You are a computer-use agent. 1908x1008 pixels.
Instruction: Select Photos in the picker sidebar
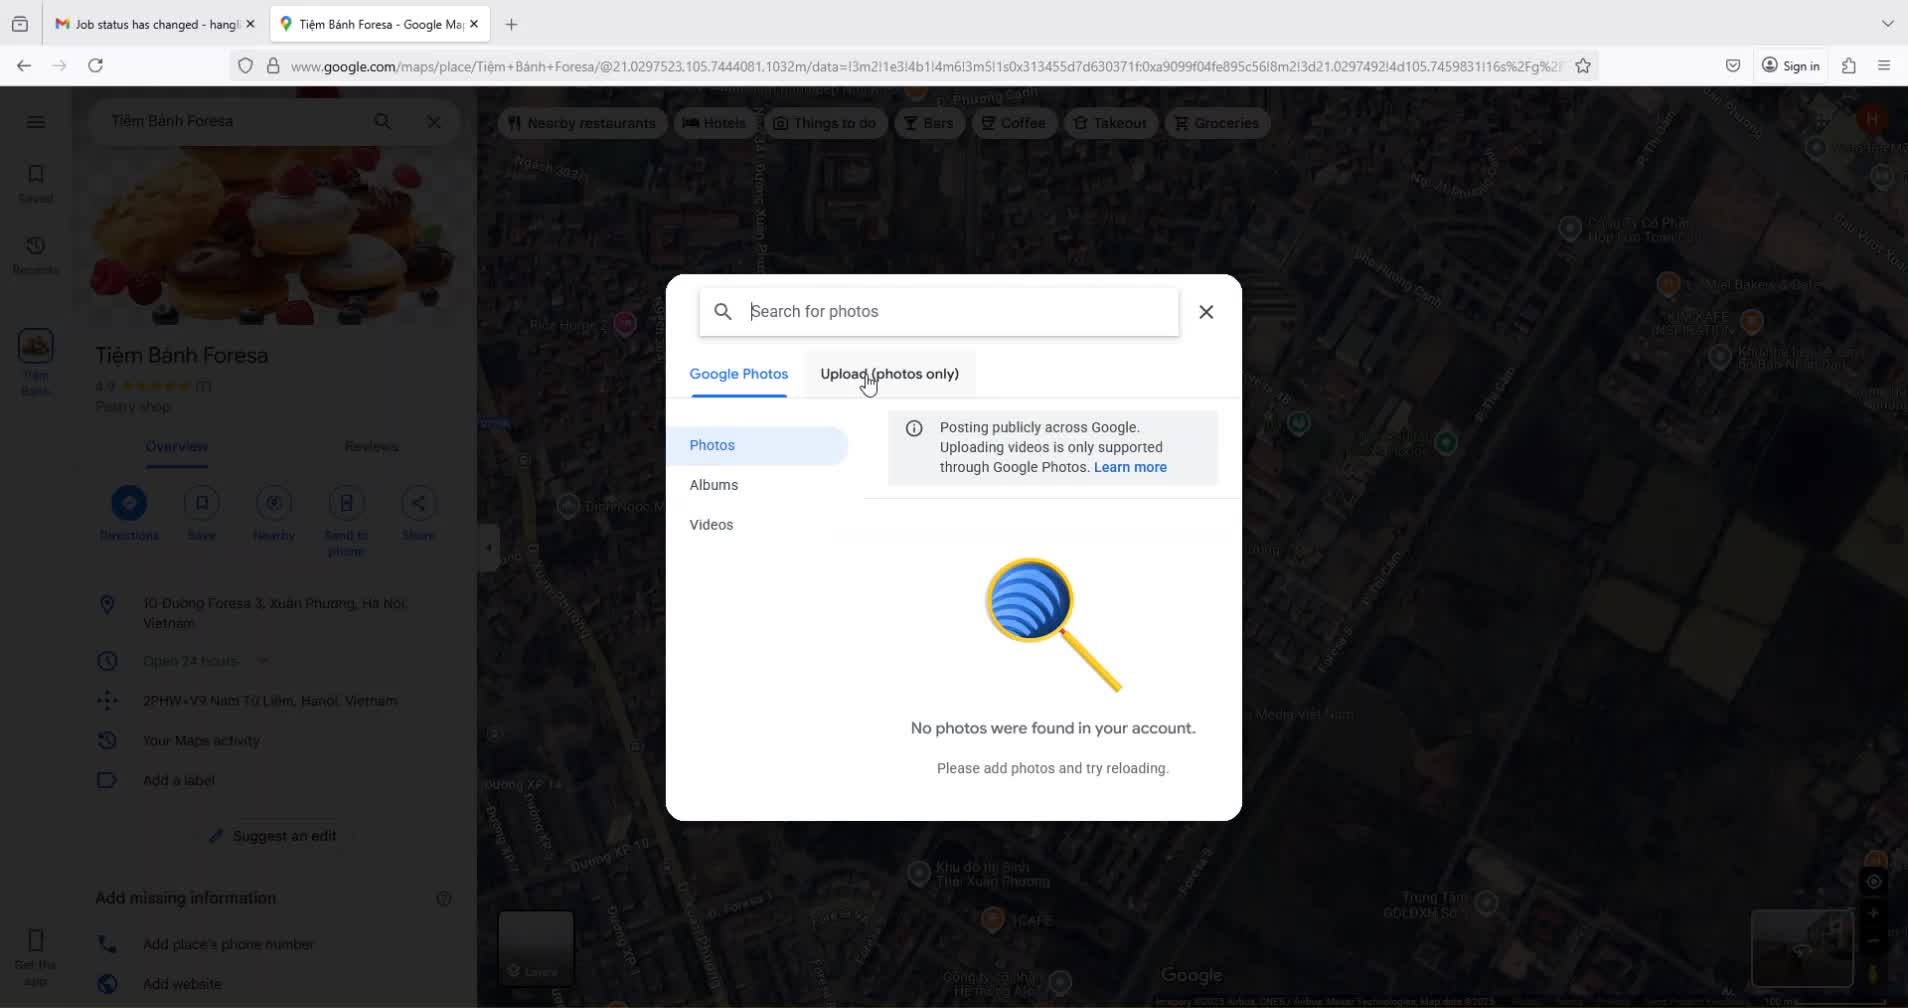click(712, 445)
